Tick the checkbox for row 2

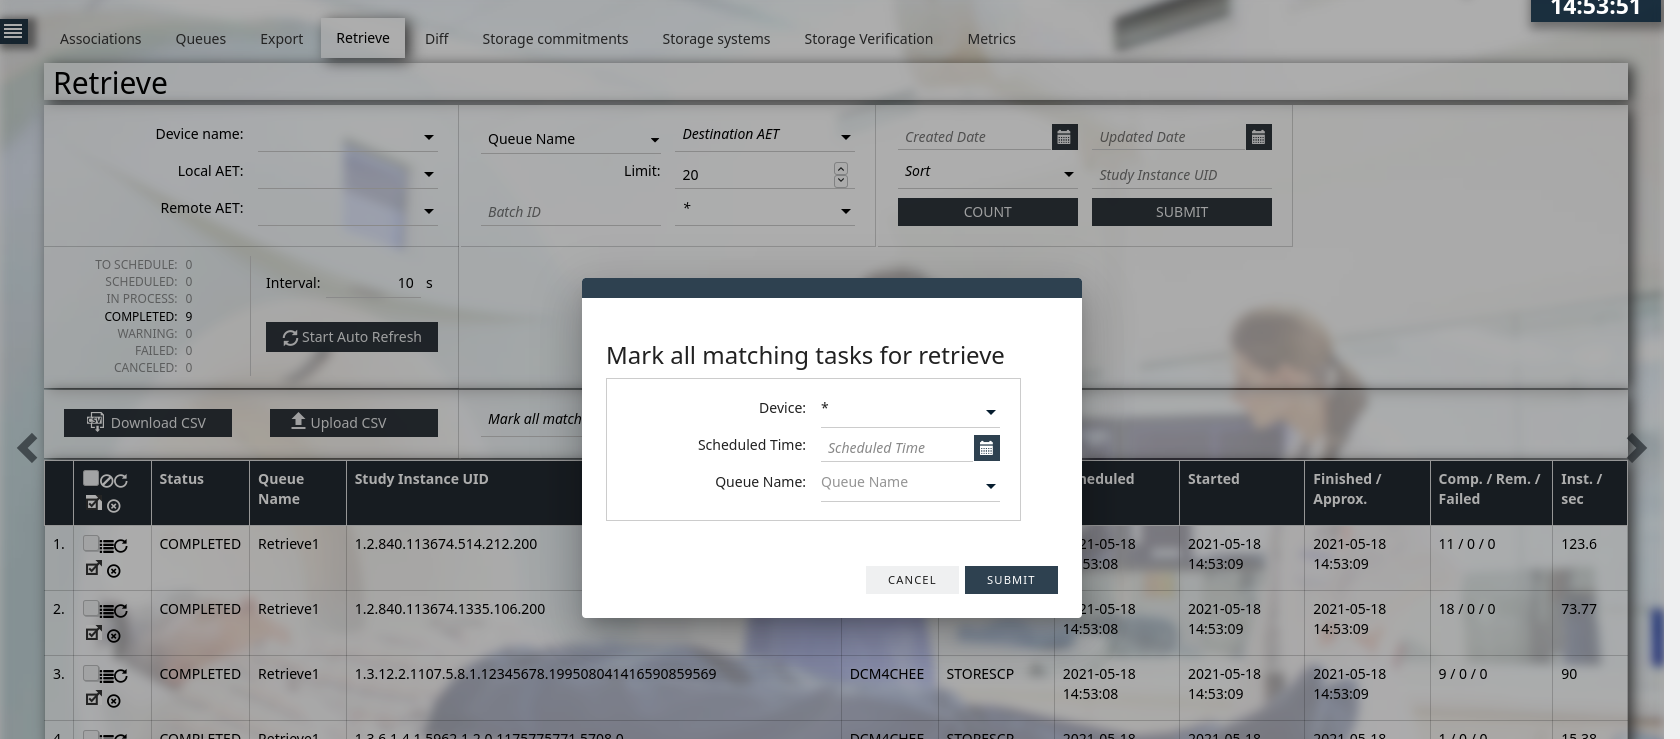click(91, 608)
